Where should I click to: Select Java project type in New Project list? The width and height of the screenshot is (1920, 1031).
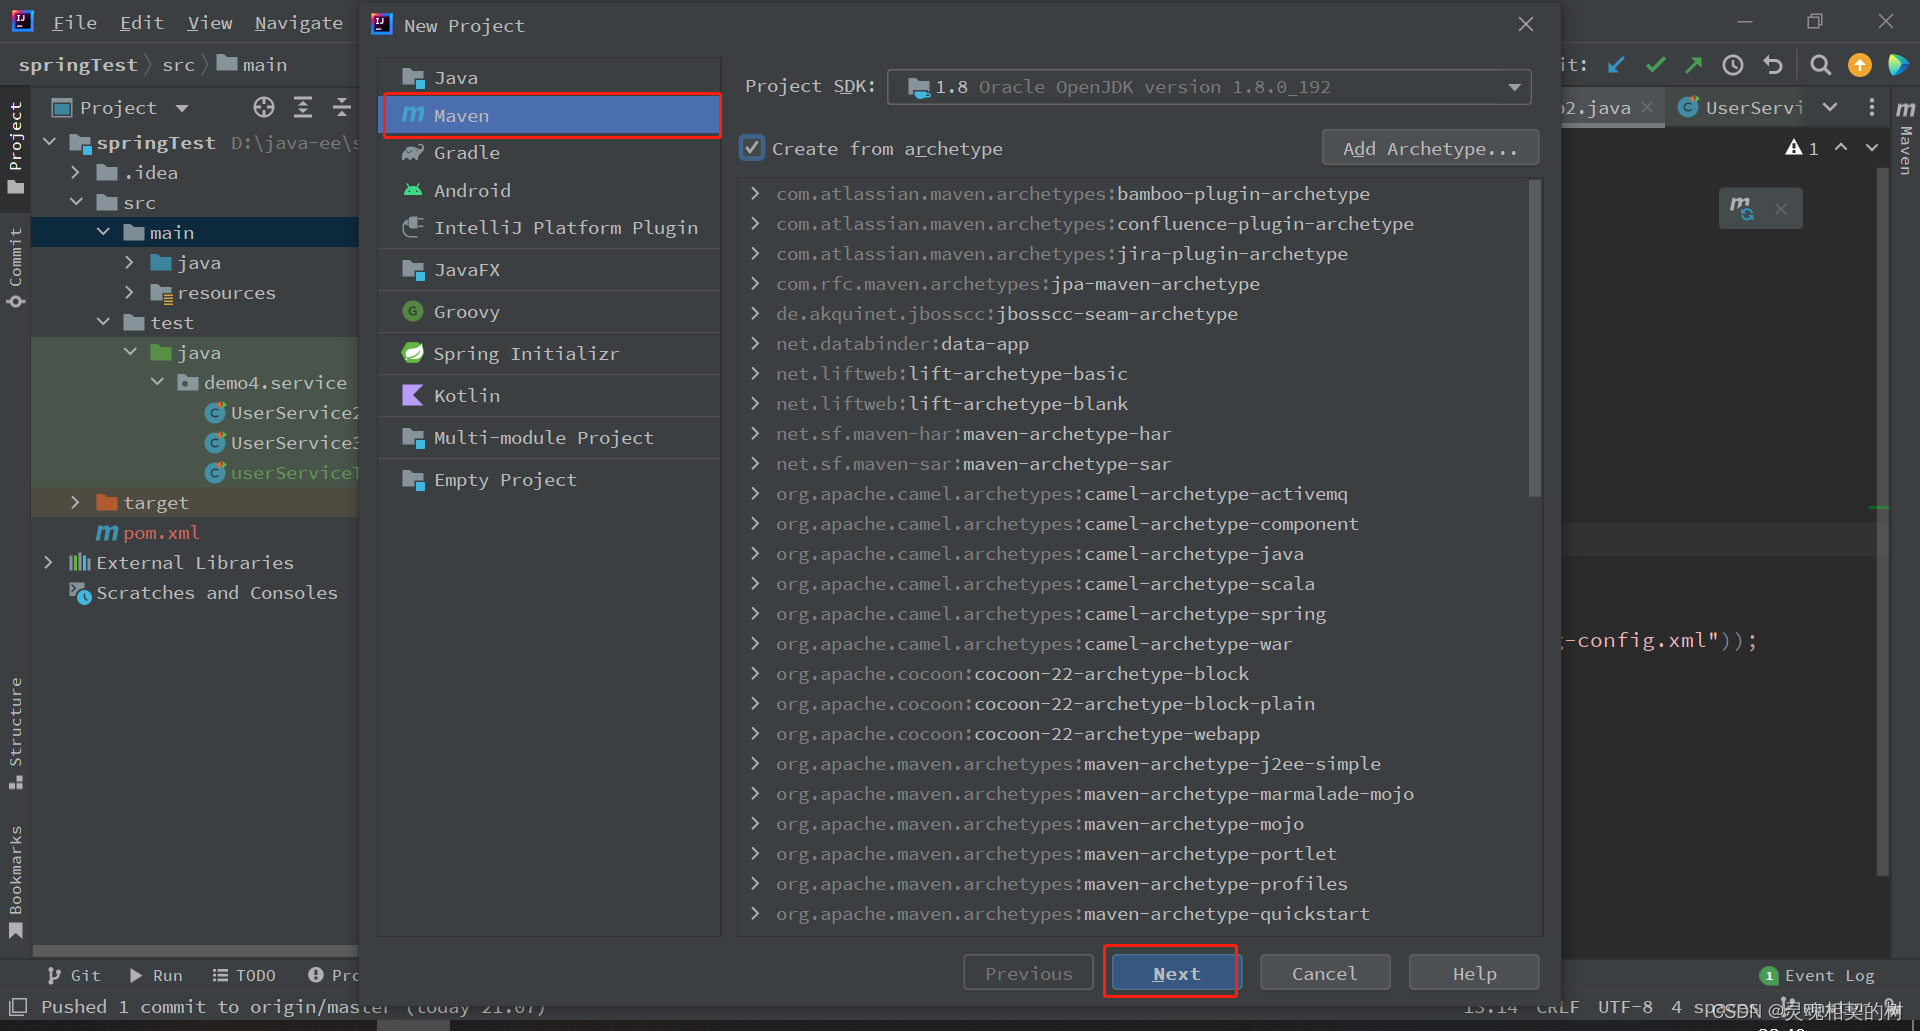pyautogui.click(x=549, y=77)
